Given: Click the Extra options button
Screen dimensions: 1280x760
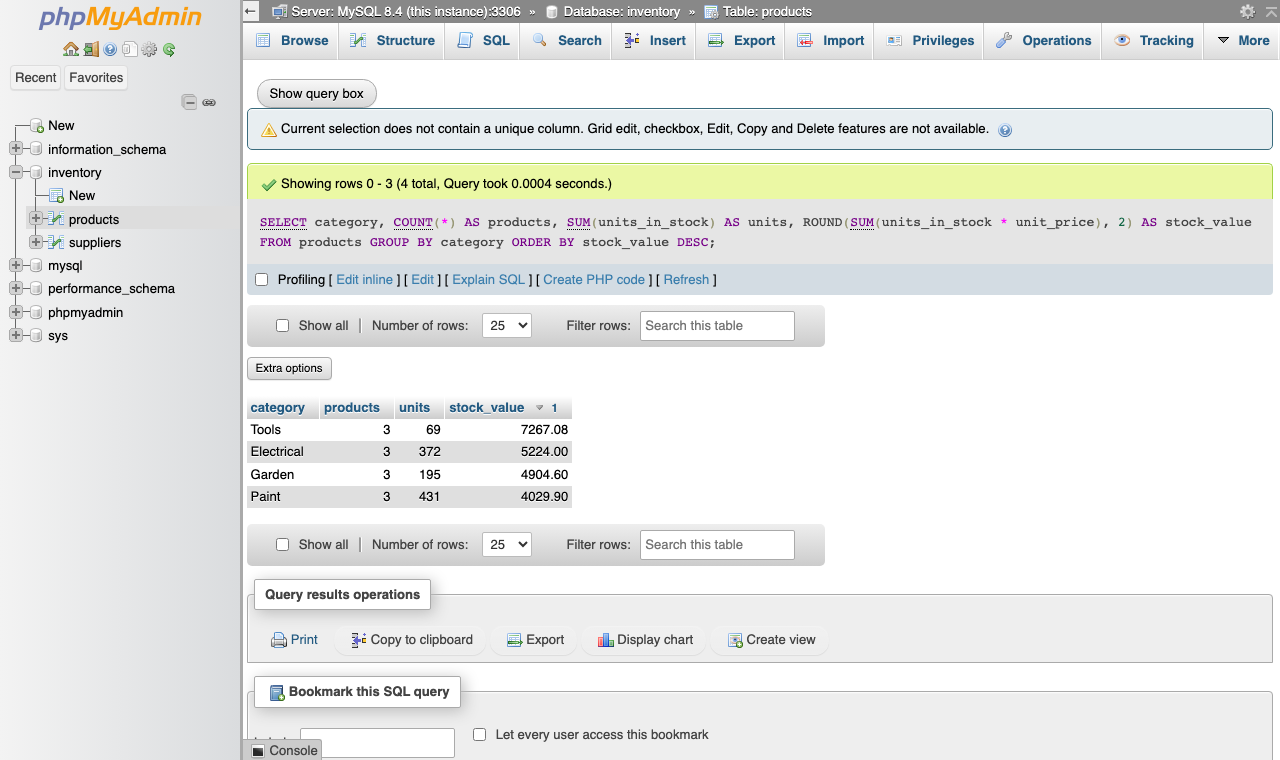Looking at the screenshot, I should [x=289, y=368].
